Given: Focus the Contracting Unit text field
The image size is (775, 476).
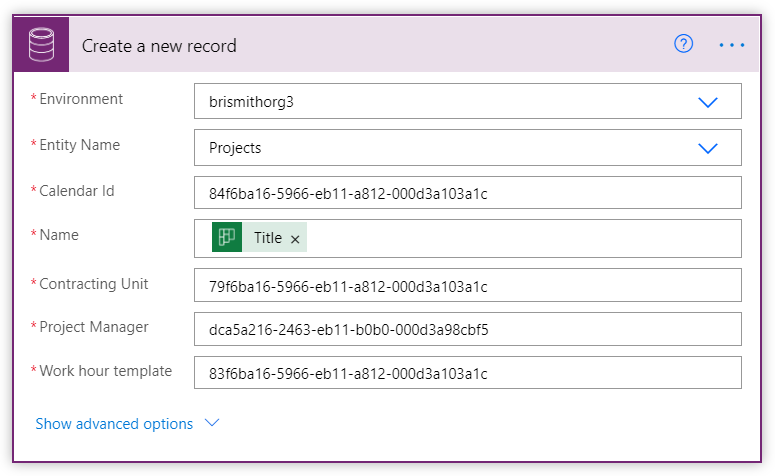Looking at the screenshot, I should coord(467,286).
